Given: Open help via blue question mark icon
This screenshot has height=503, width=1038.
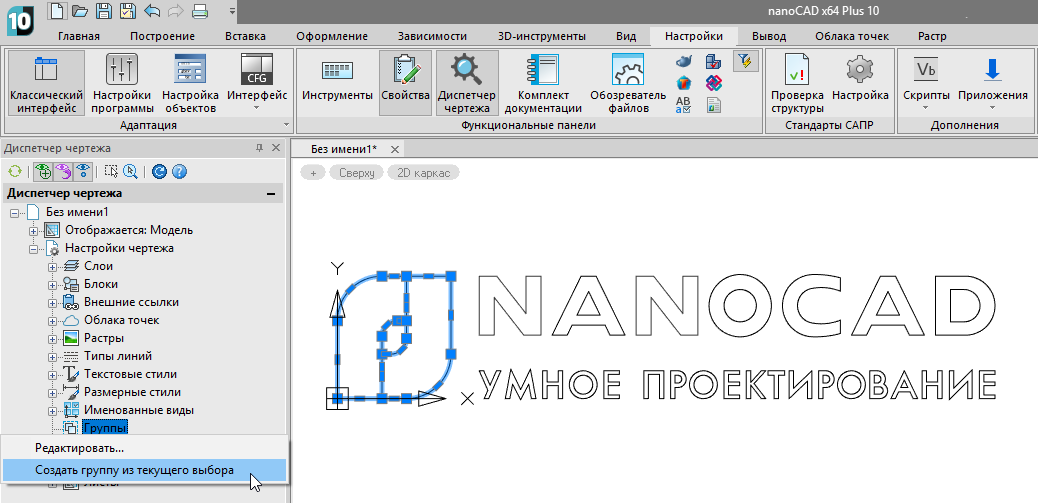Looking at the screenshot, I should (x=179, y=172).
